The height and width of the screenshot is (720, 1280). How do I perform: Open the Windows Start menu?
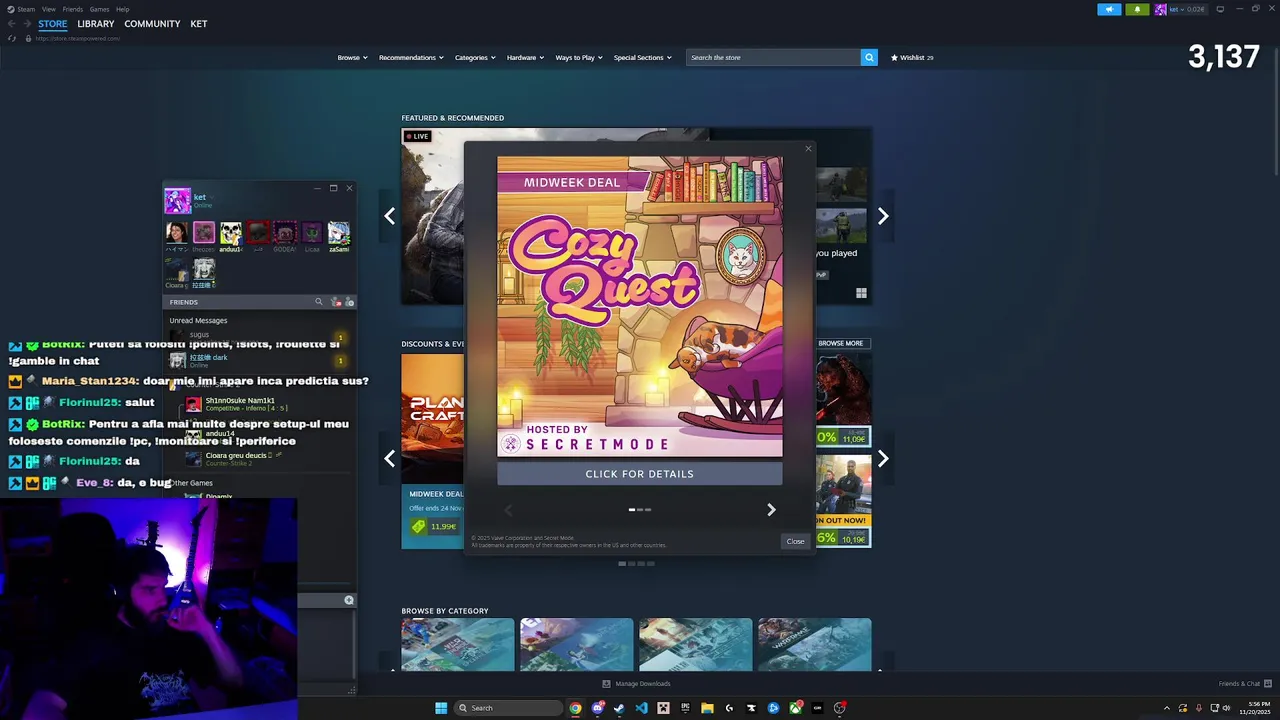(441, 708)
